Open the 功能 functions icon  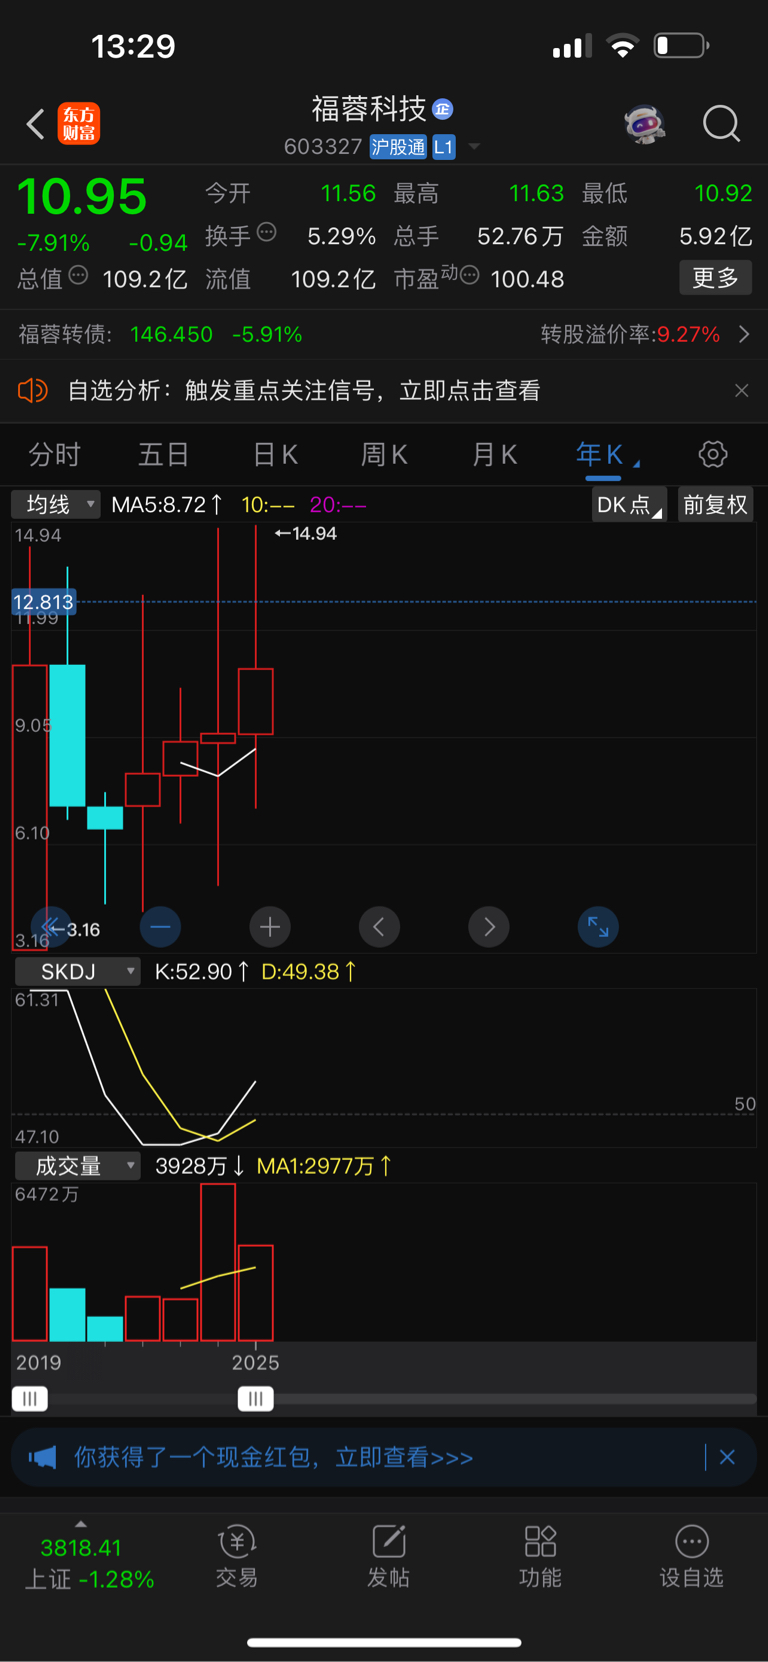[540, 1557]
